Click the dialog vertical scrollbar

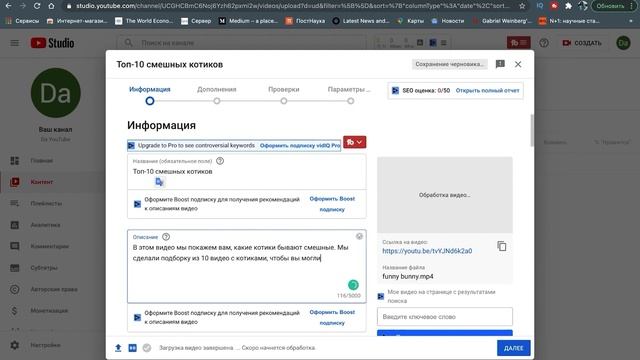531,131
